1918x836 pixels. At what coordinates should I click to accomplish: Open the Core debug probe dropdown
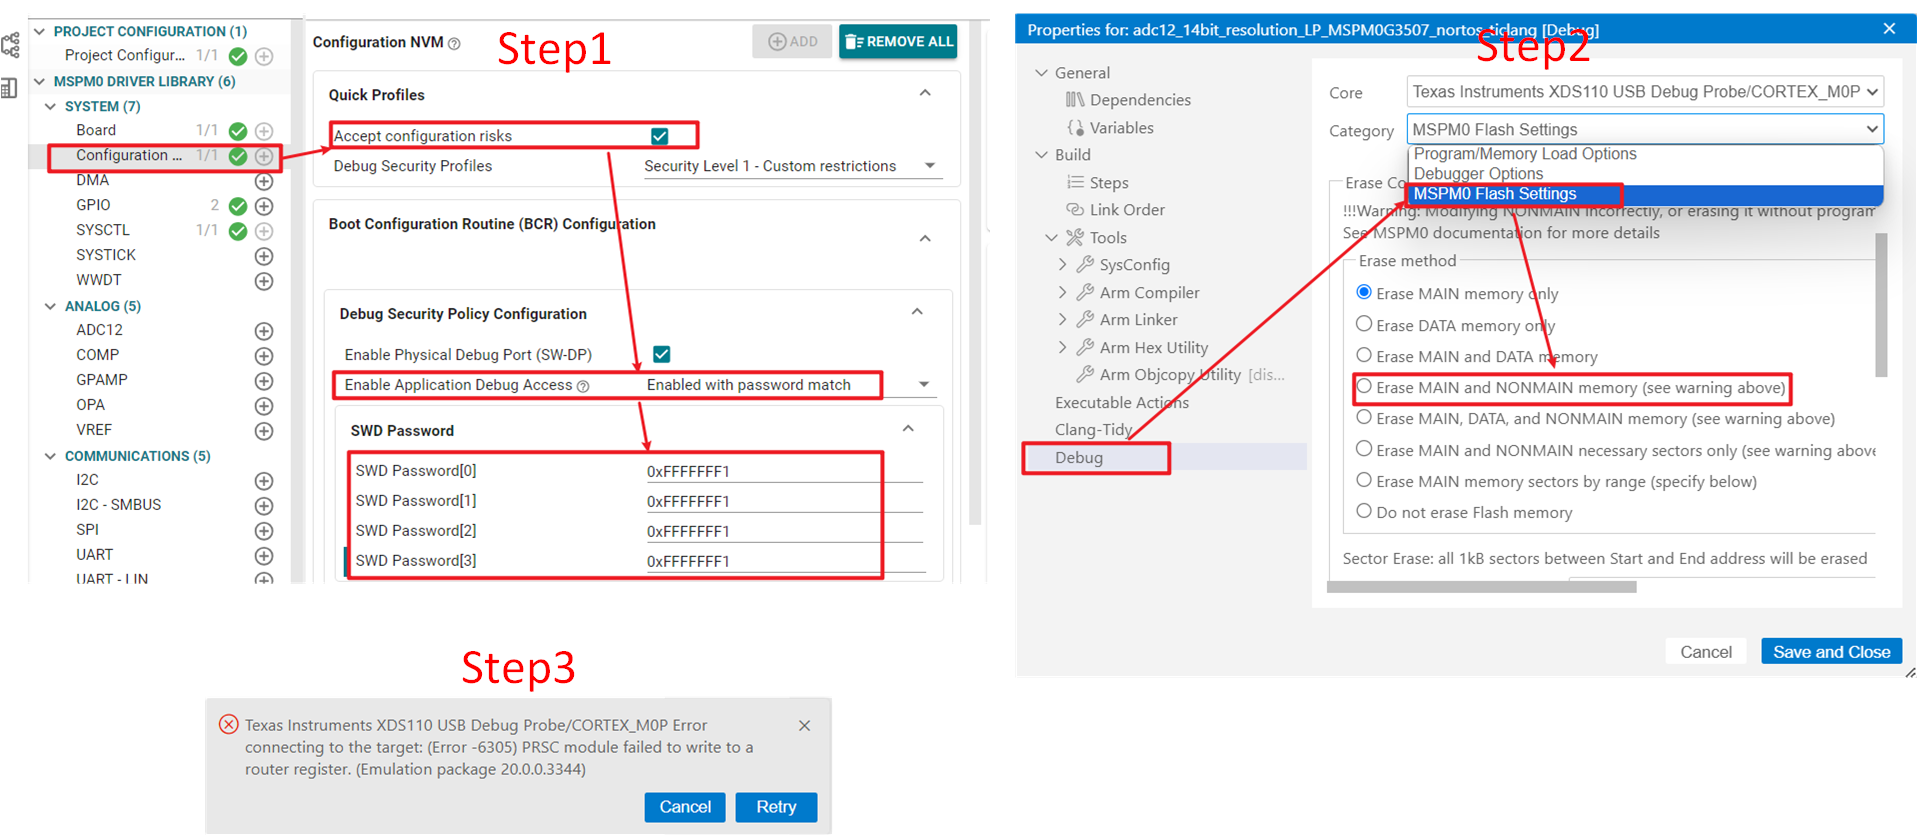(x=1644, y=92)
